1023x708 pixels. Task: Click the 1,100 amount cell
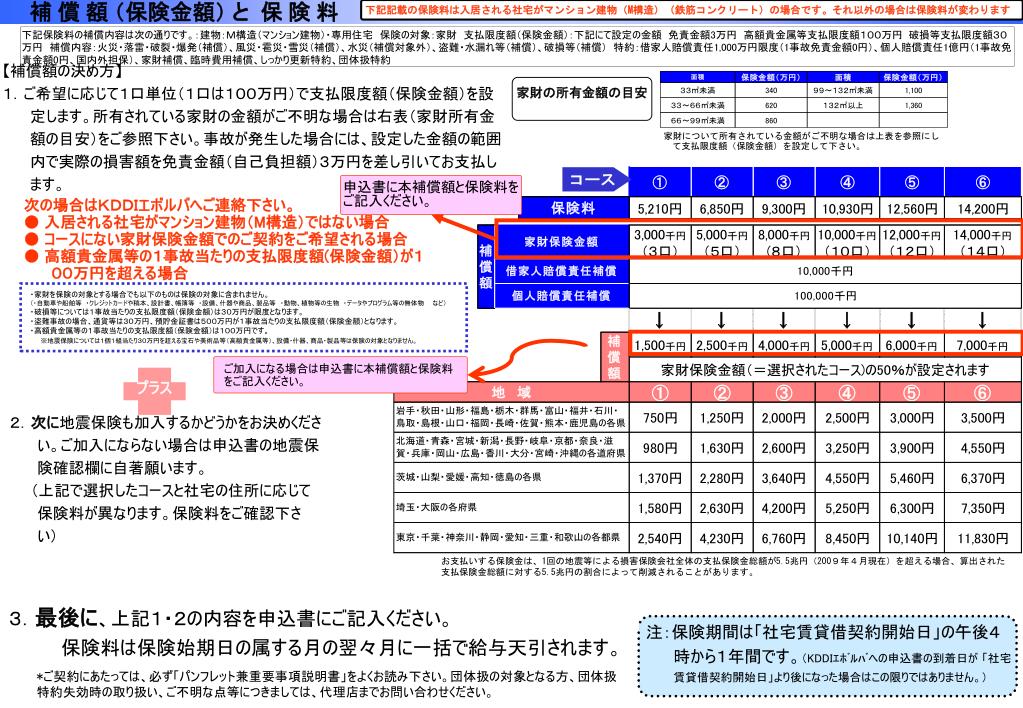tap(913, 90)
